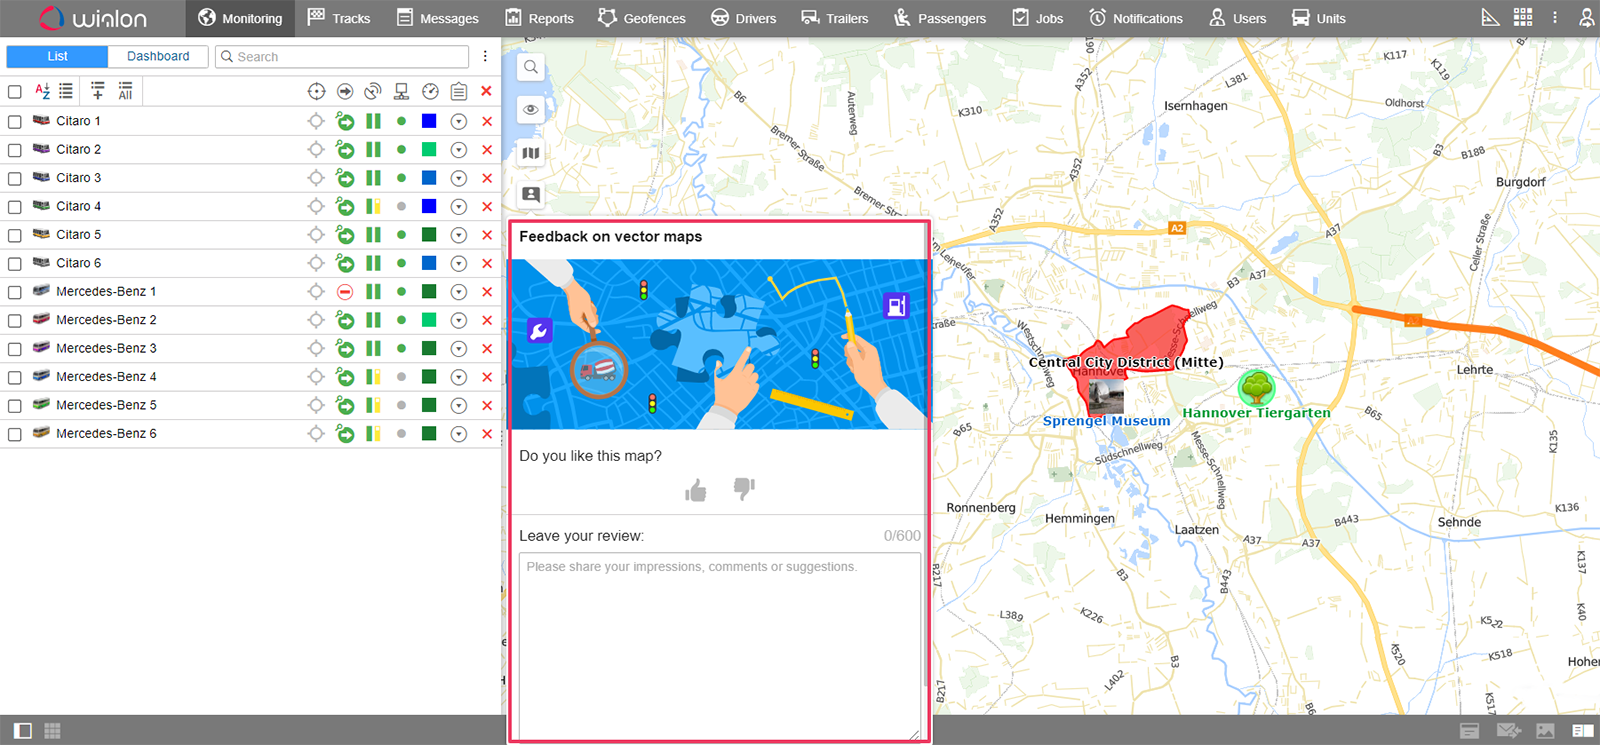Click the thumbs up icon

point(696,490)
